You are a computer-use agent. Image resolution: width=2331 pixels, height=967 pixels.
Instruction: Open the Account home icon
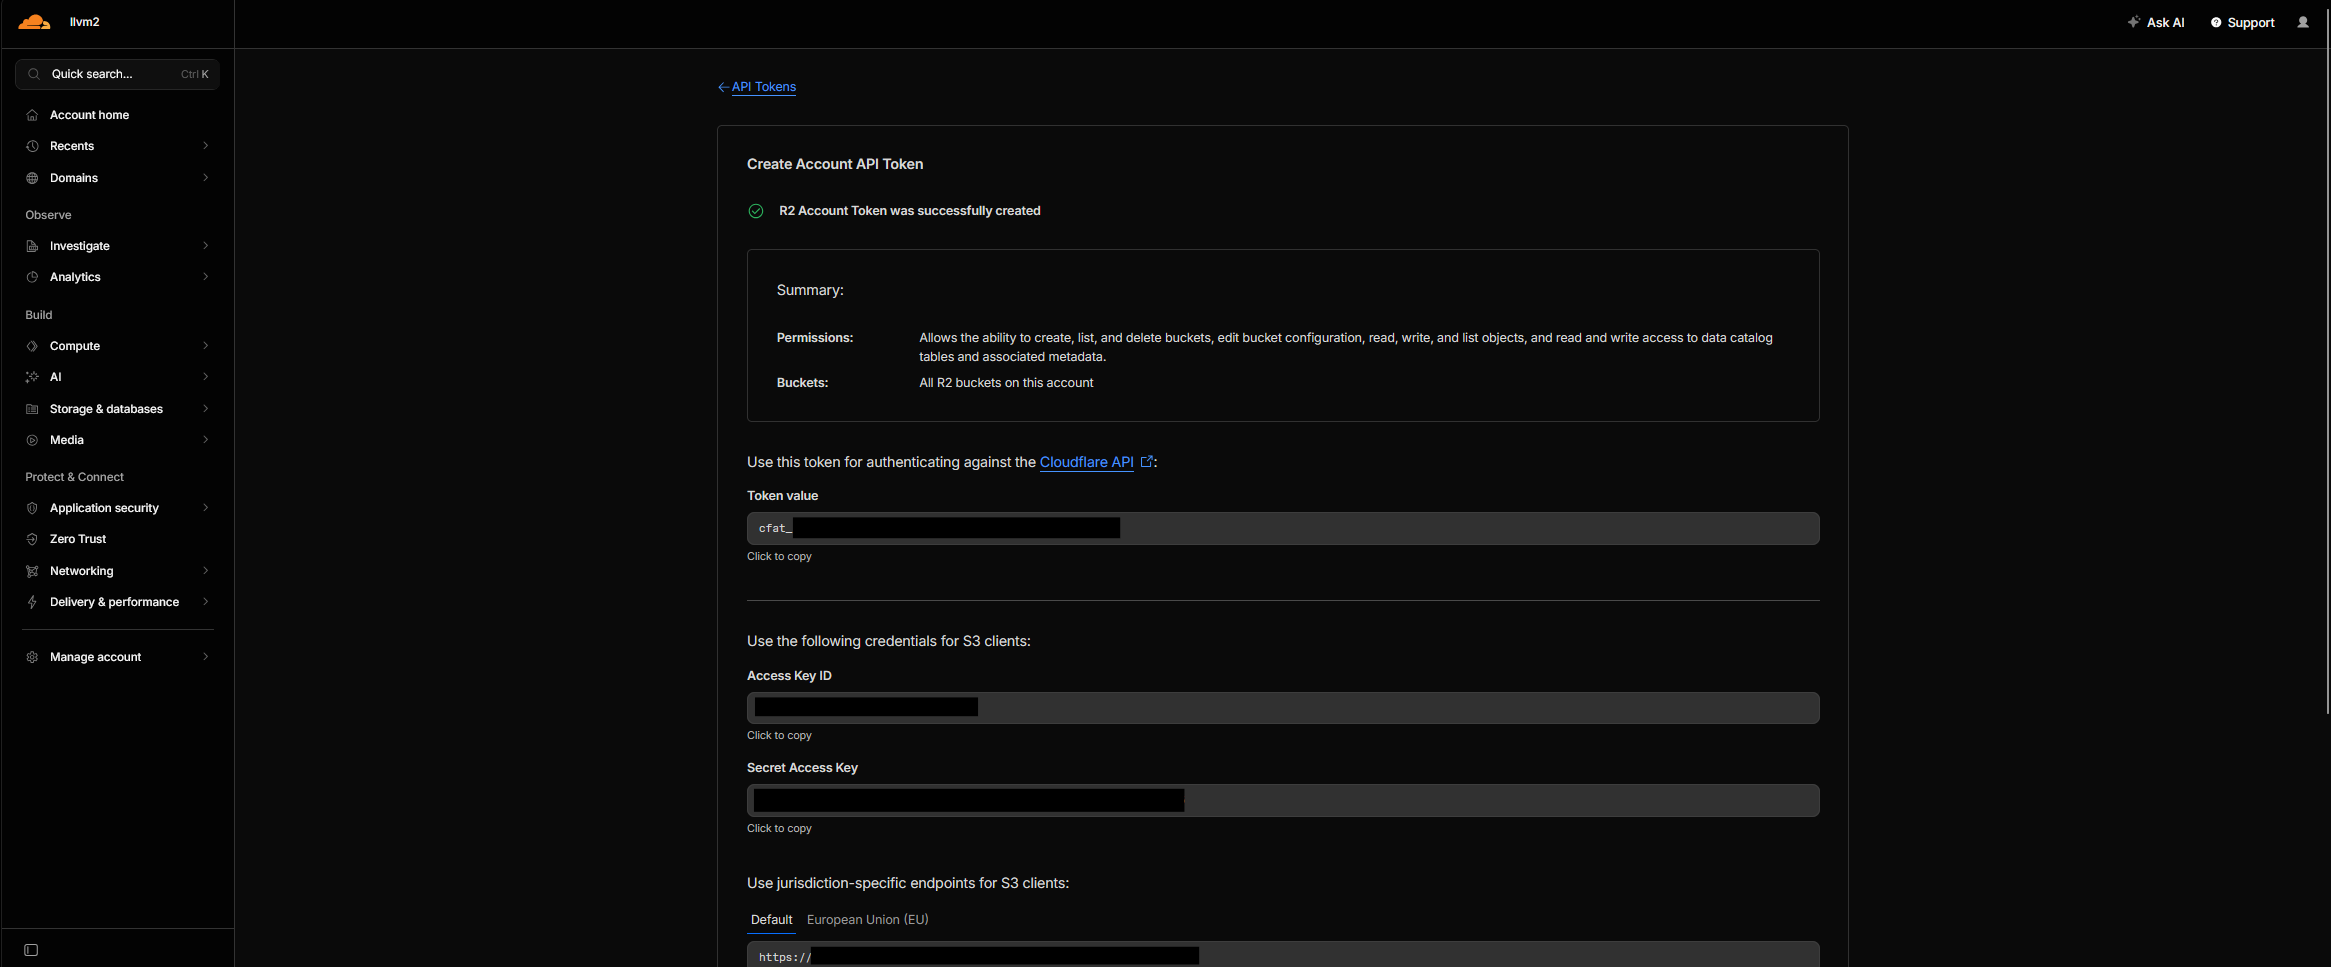click(x=32, y=115)
